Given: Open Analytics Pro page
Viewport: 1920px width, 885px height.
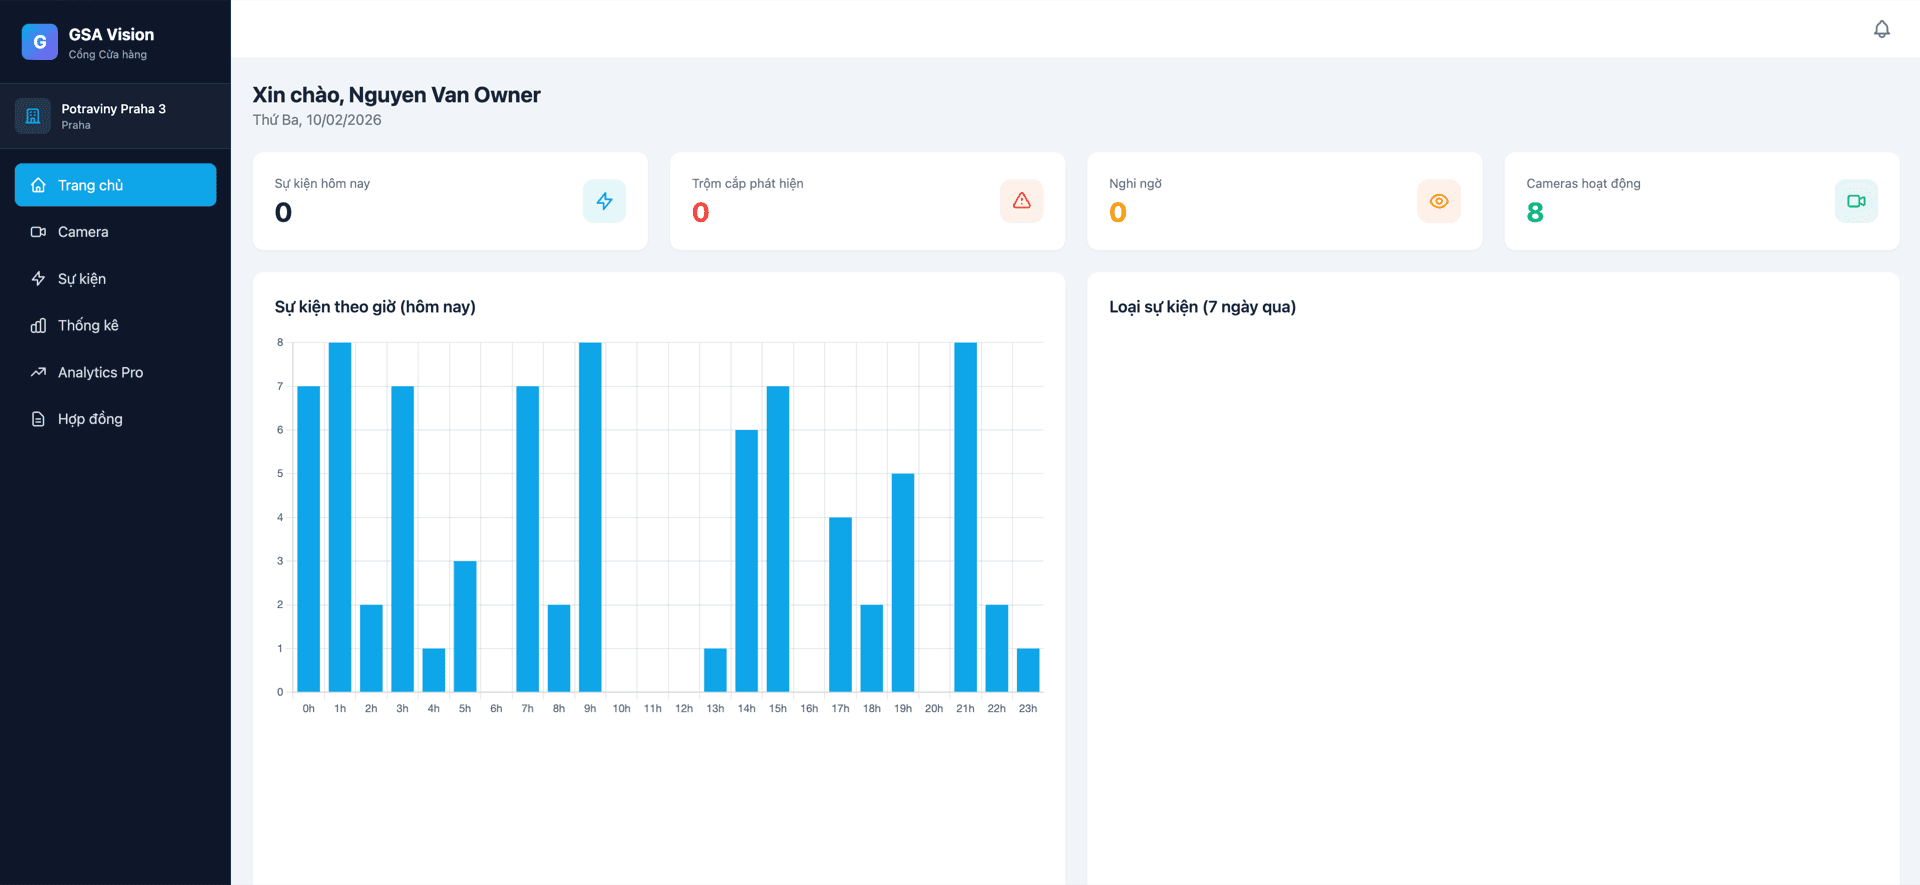Looking at the screenshot, I should tap(115, 372).
